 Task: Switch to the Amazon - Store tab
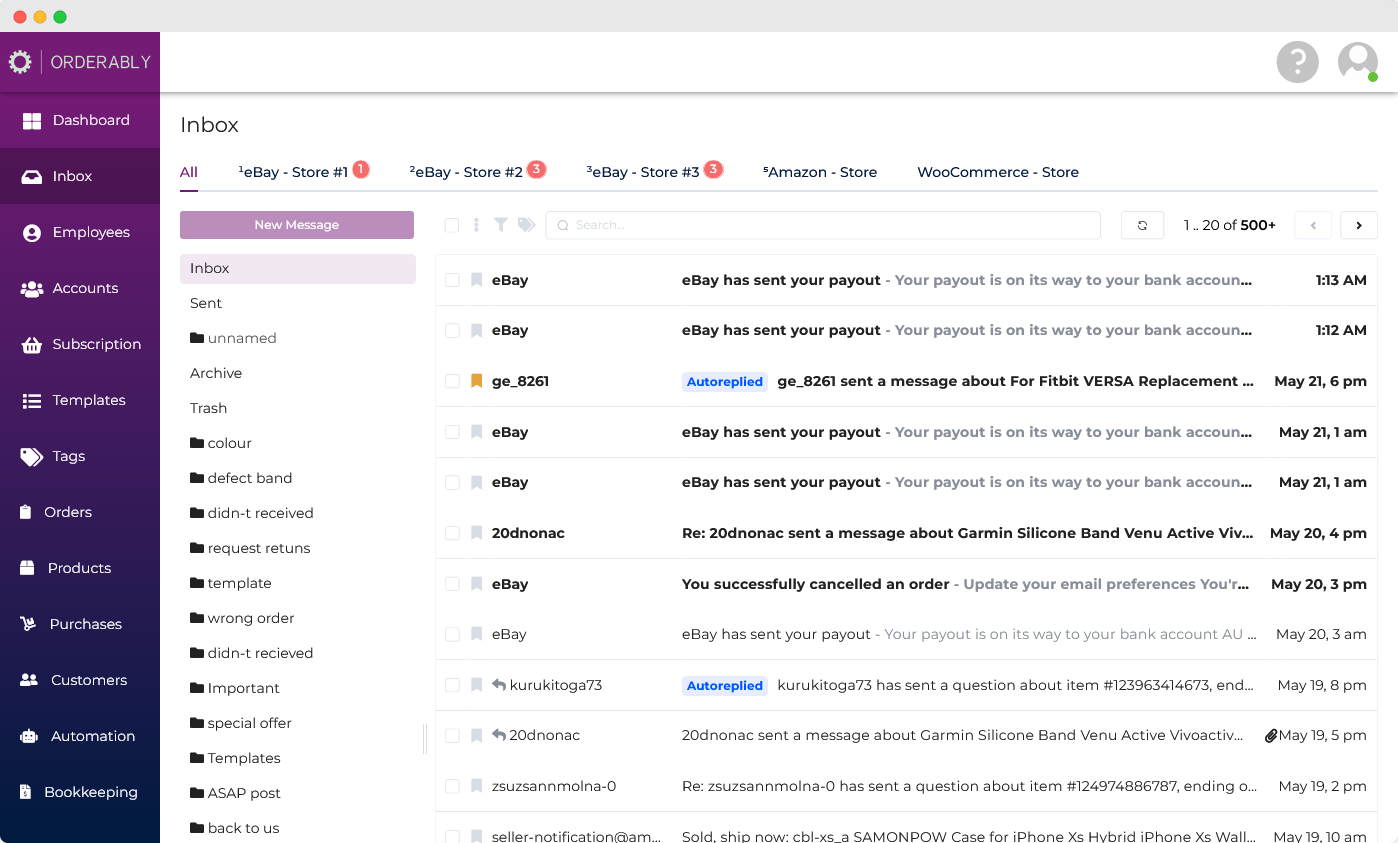click(820, 172)
